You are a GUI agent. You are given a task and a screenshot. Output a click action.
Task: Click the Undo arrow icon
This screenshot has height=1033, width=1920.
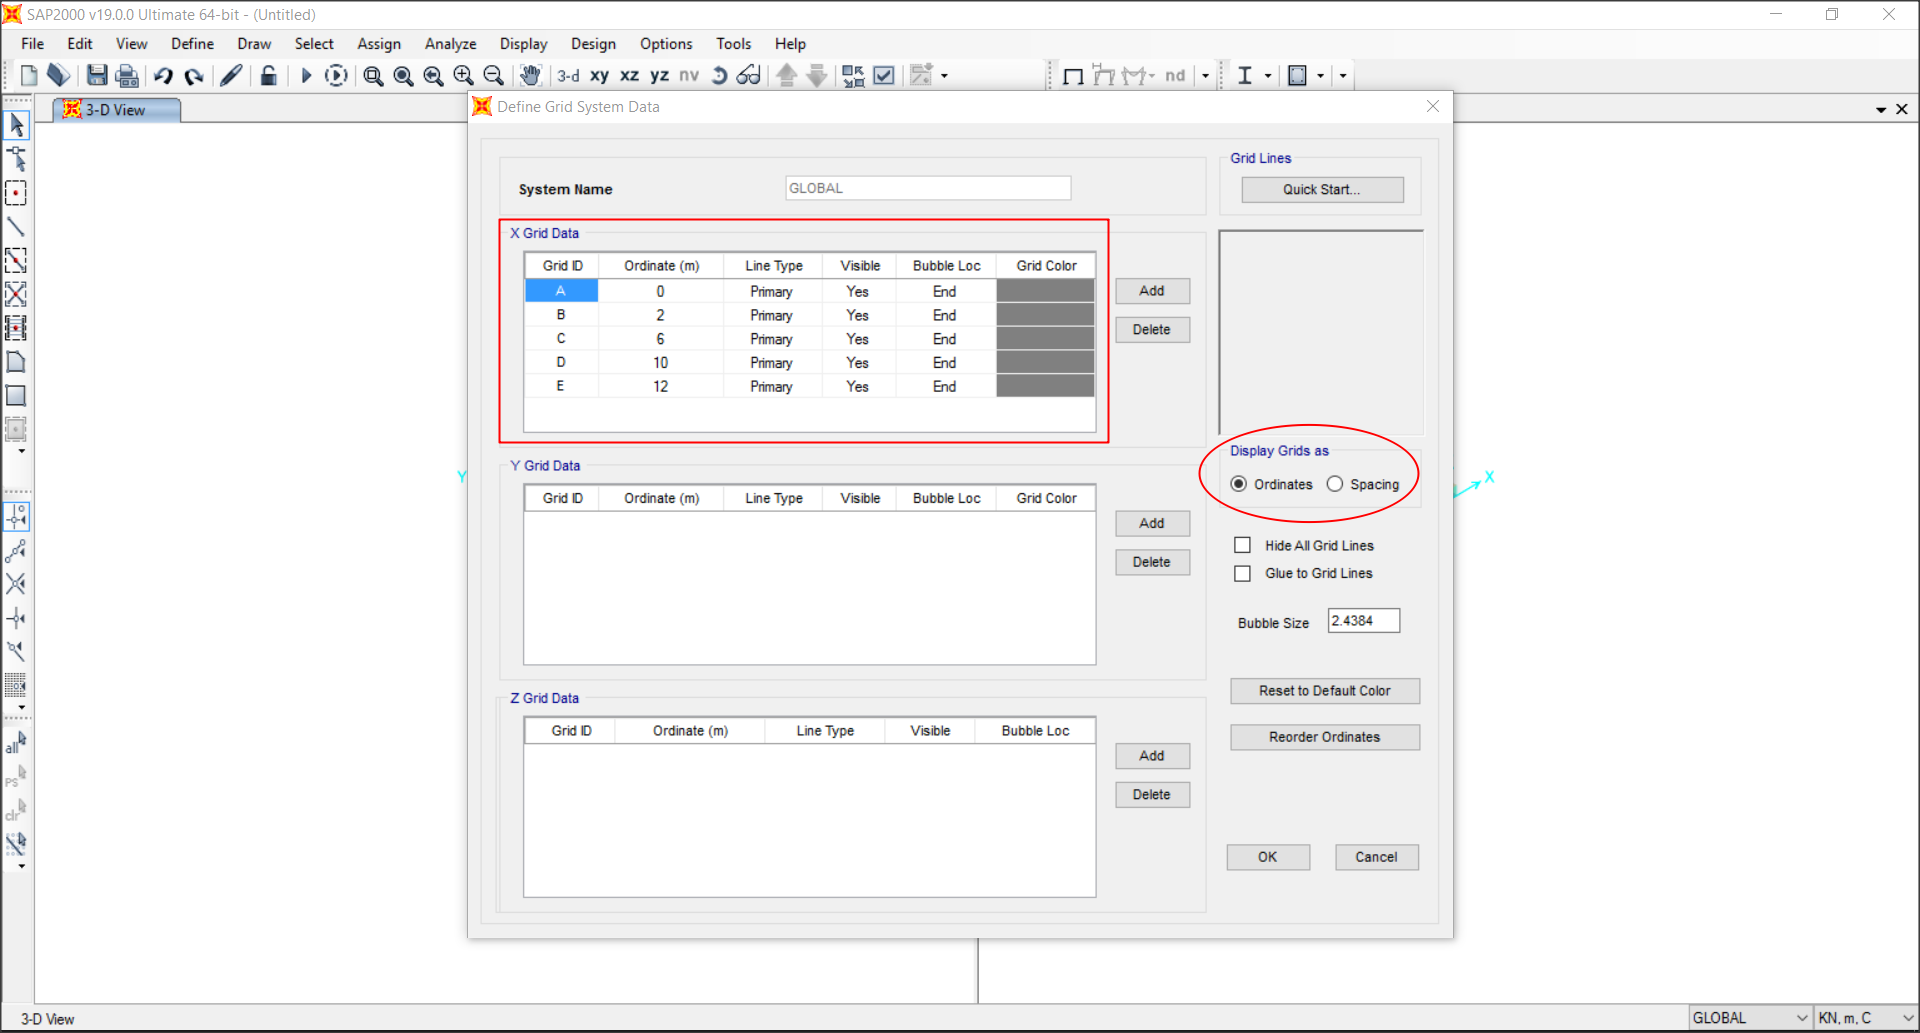(x=163, y=75)
